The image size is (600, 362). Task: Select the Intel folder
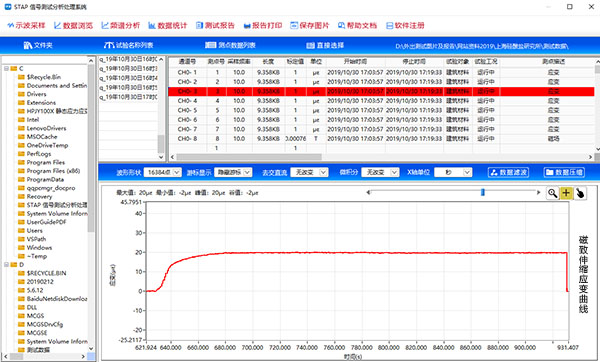pyautogui.click(x=33, y=120)
